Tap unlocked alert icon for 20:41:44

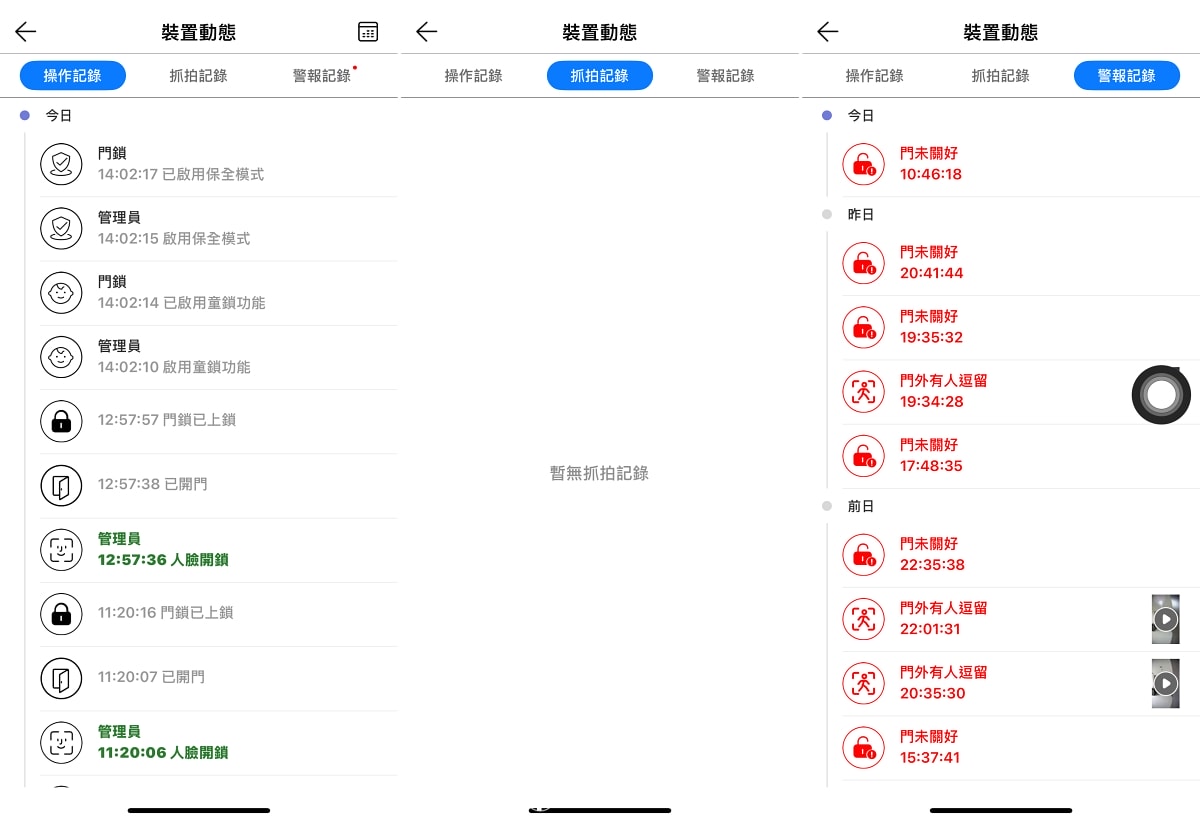click(x=863, y=263)
